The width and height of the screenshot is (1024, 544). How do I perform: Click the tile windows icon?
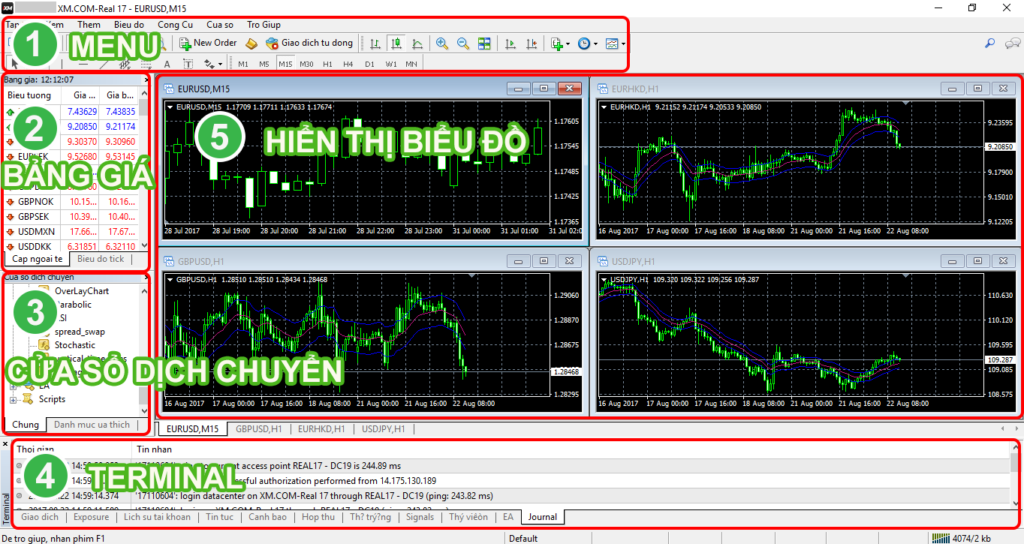click(484, 43)
